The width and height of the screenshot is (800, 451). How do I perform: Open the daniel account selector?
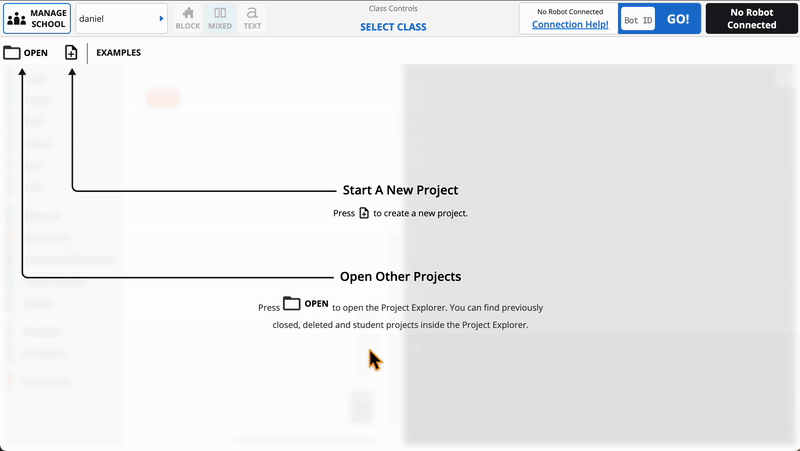coord(115,18)
